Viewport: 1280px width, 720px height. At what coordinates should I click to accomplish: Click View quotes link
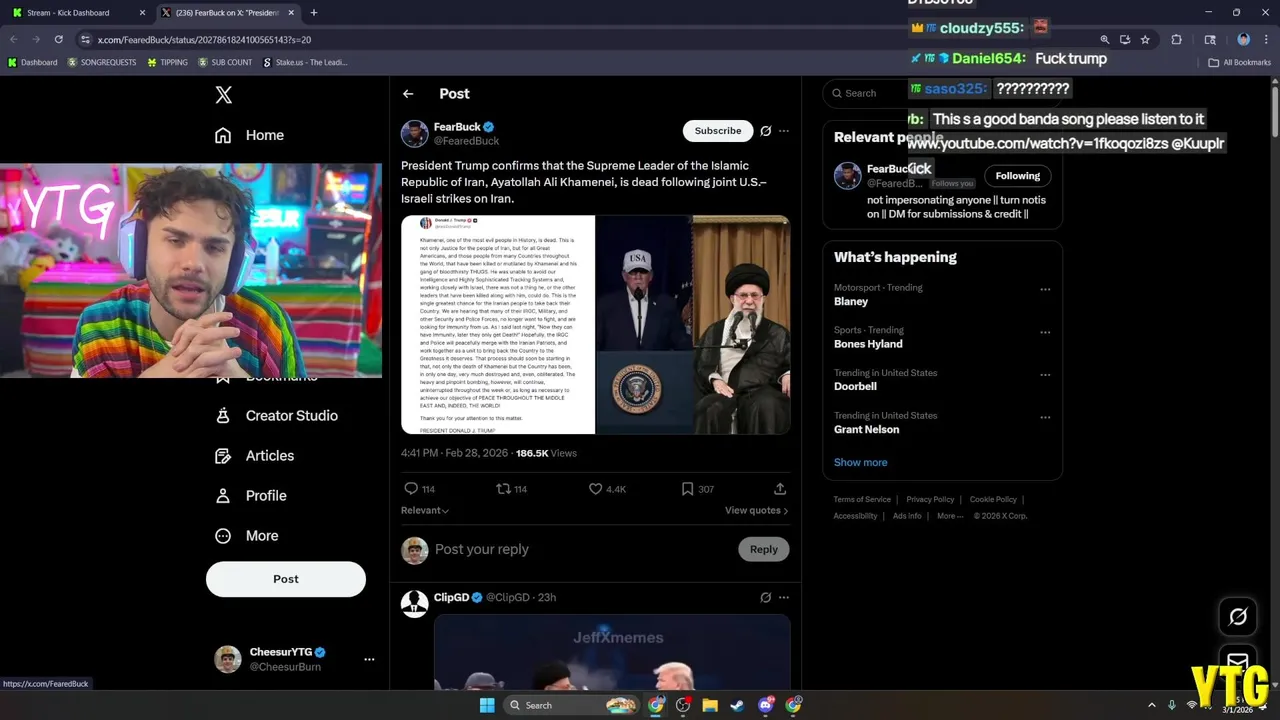756,510
